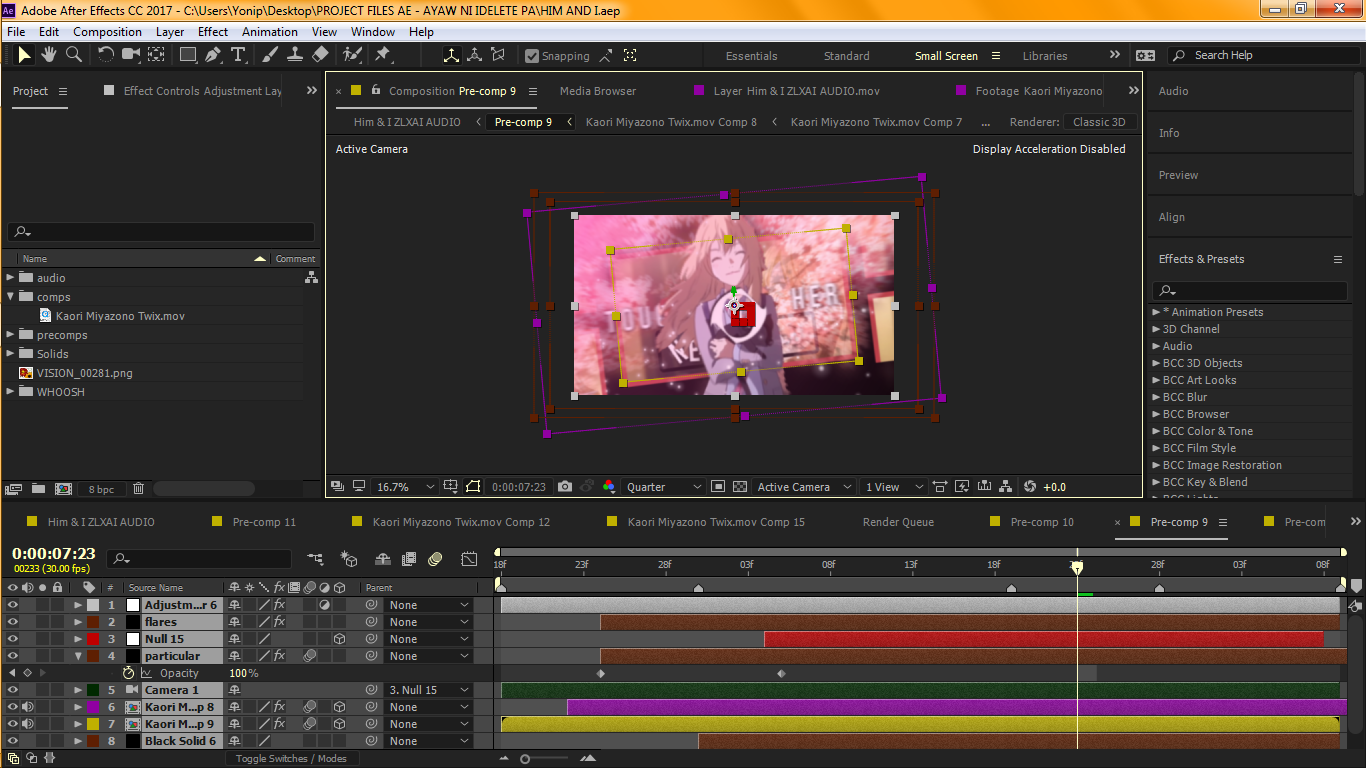Hide the Camera 1 layer
The image size is (1366, 768).
coord(13,690)
